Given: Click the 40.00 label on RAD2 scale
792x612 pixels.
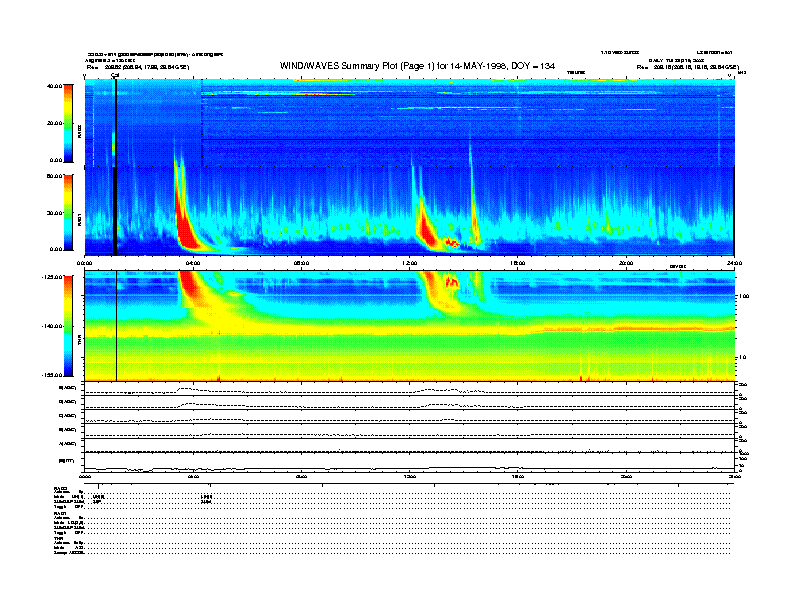Looking at the screenshot, I should pos(54,86).
